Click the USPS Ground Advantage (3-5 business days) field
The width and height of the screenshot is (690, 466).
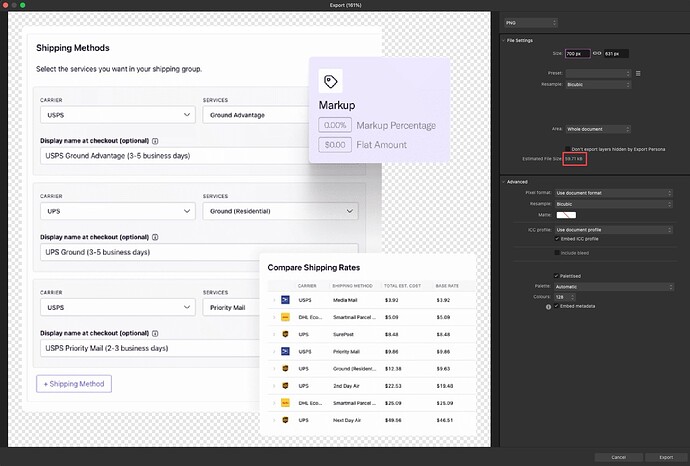point(175,156)
